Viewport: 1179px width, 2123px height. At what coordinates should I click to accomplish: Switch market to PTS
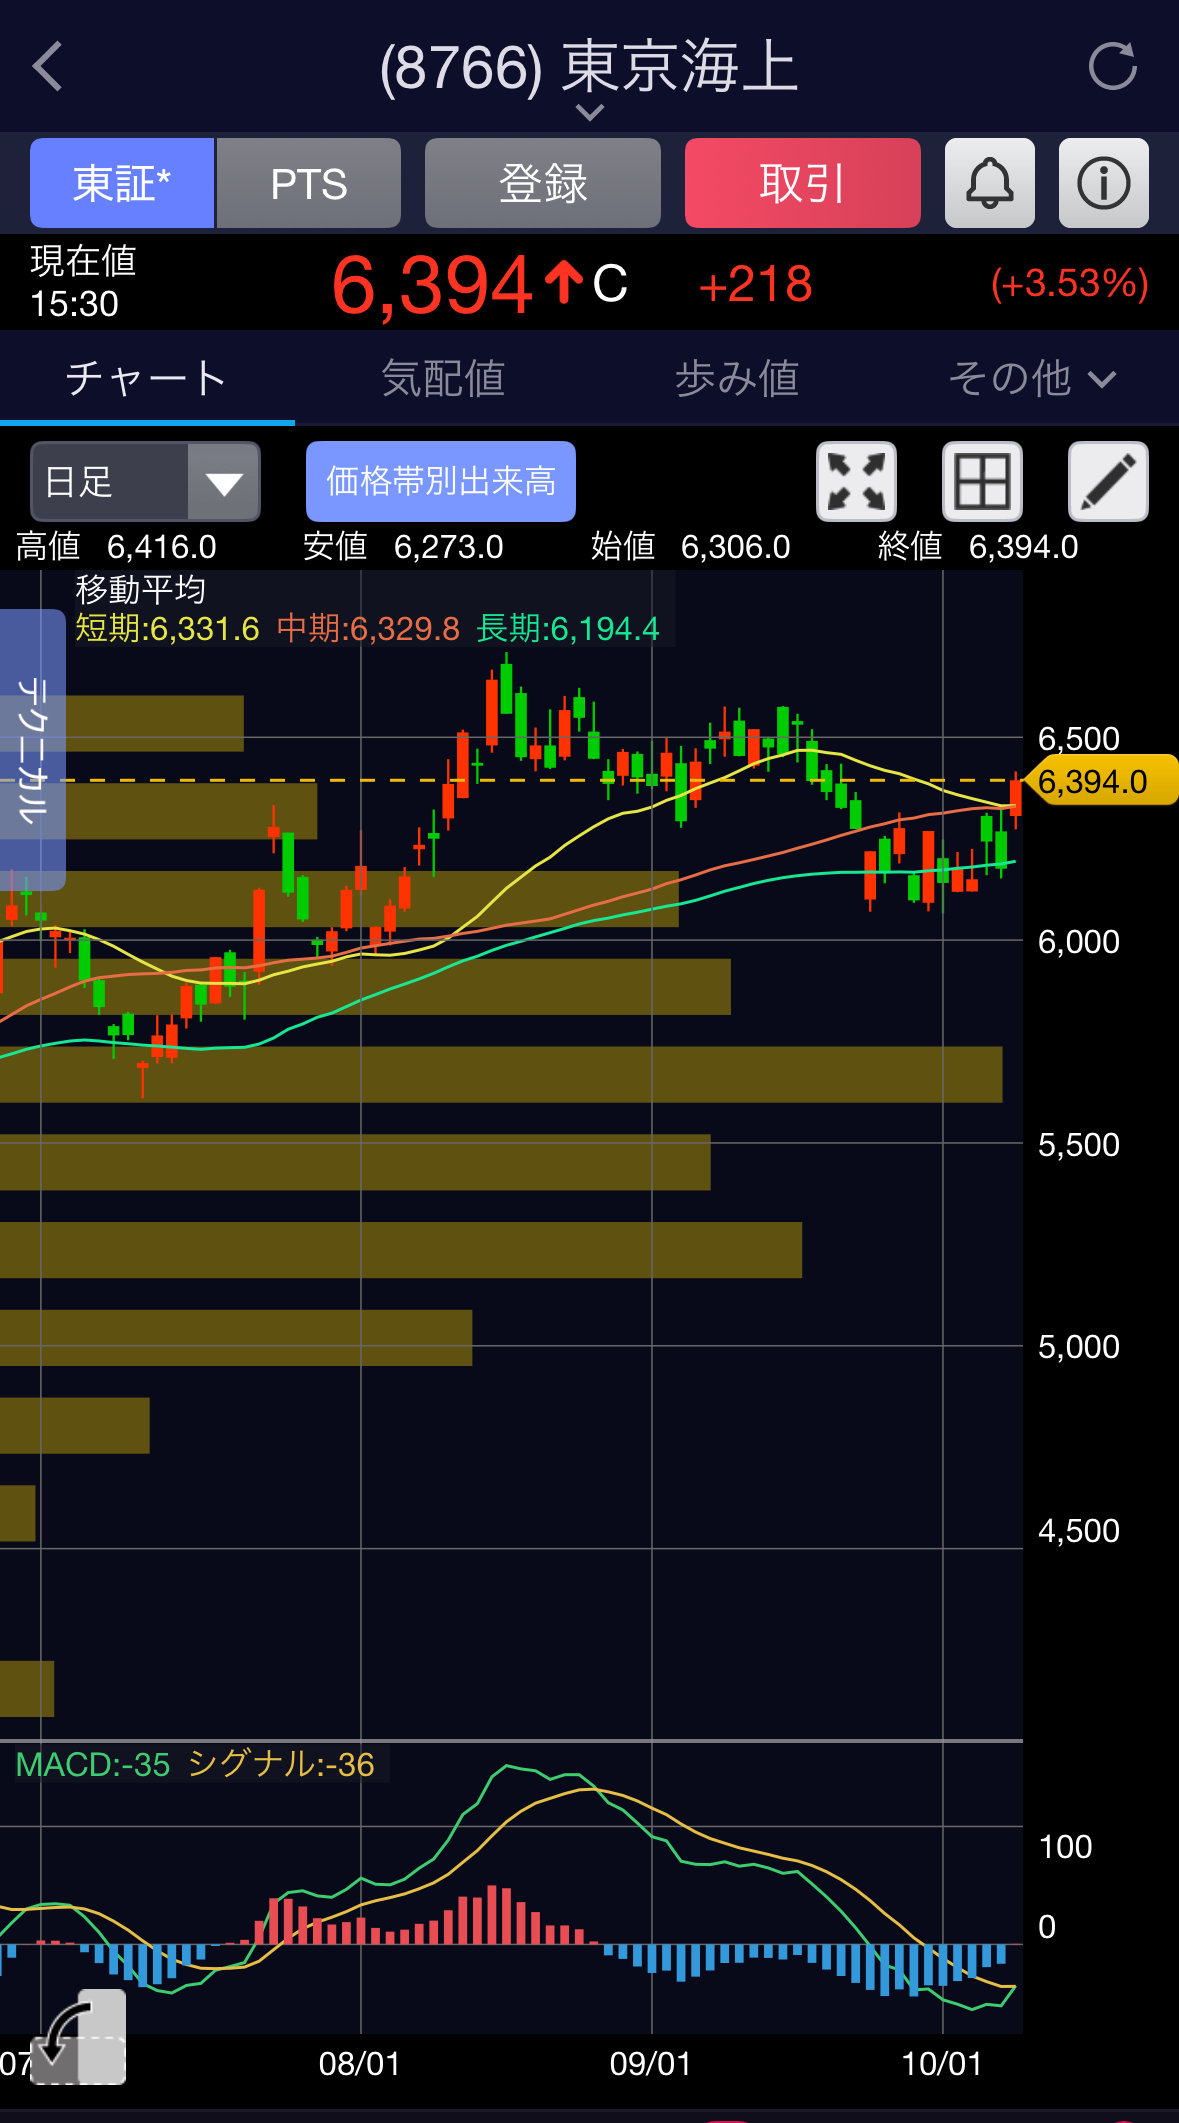click(309, 184)
